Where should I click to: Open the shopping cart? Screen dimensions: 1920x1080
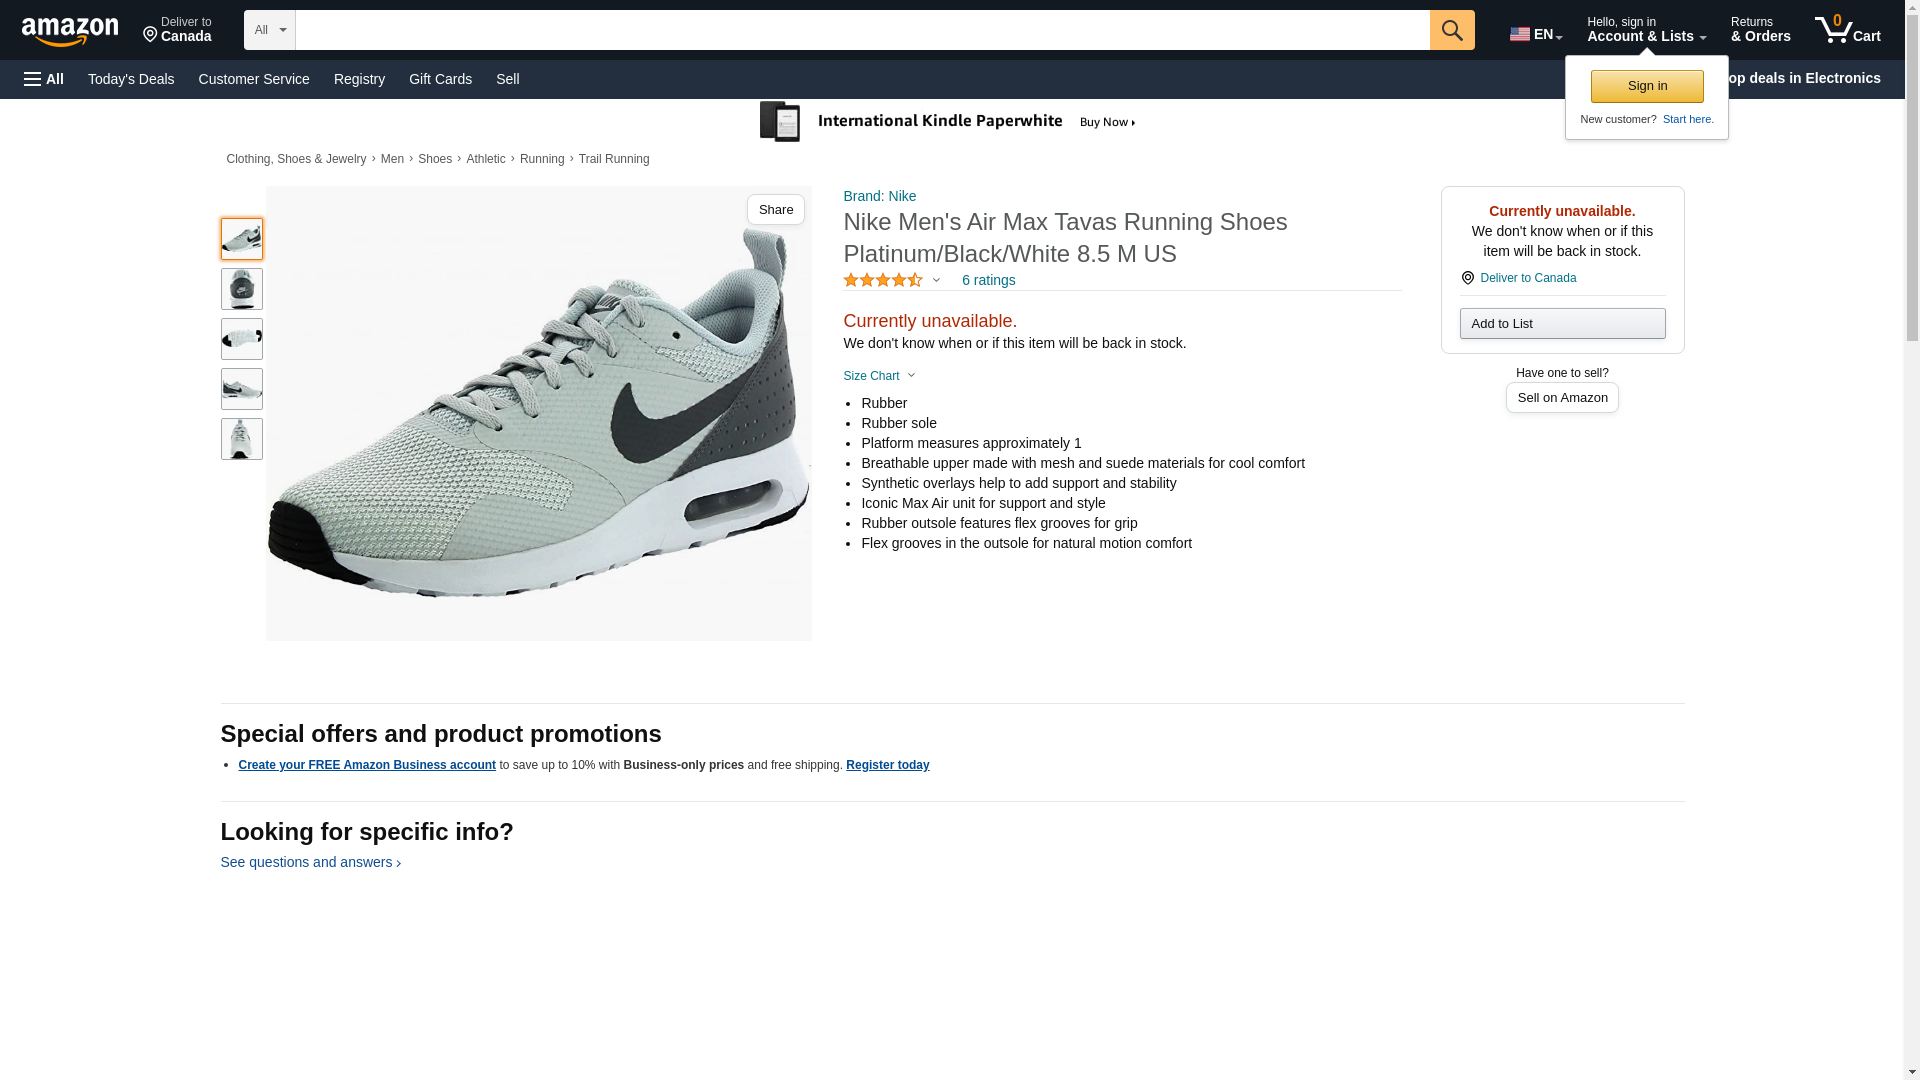click(x=1847, y=30)
